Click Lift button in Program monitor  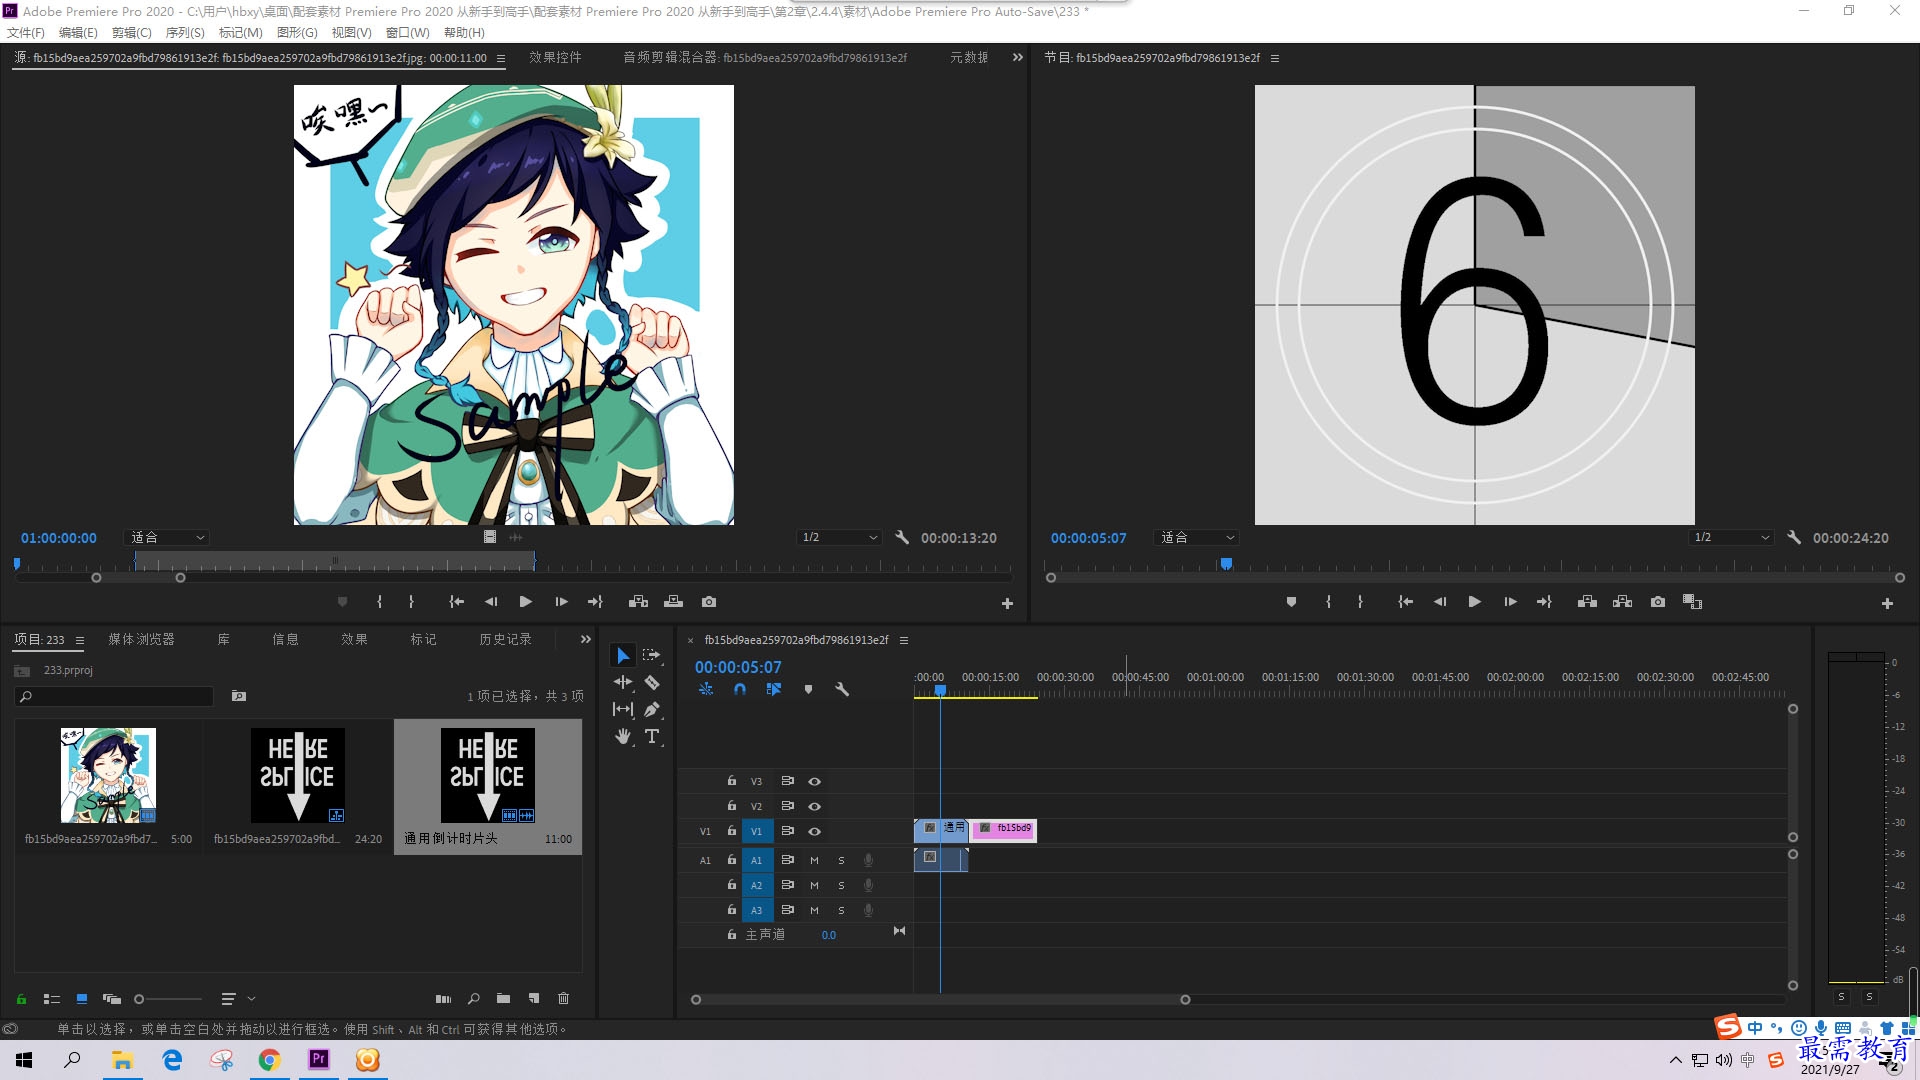point(1587,602)
